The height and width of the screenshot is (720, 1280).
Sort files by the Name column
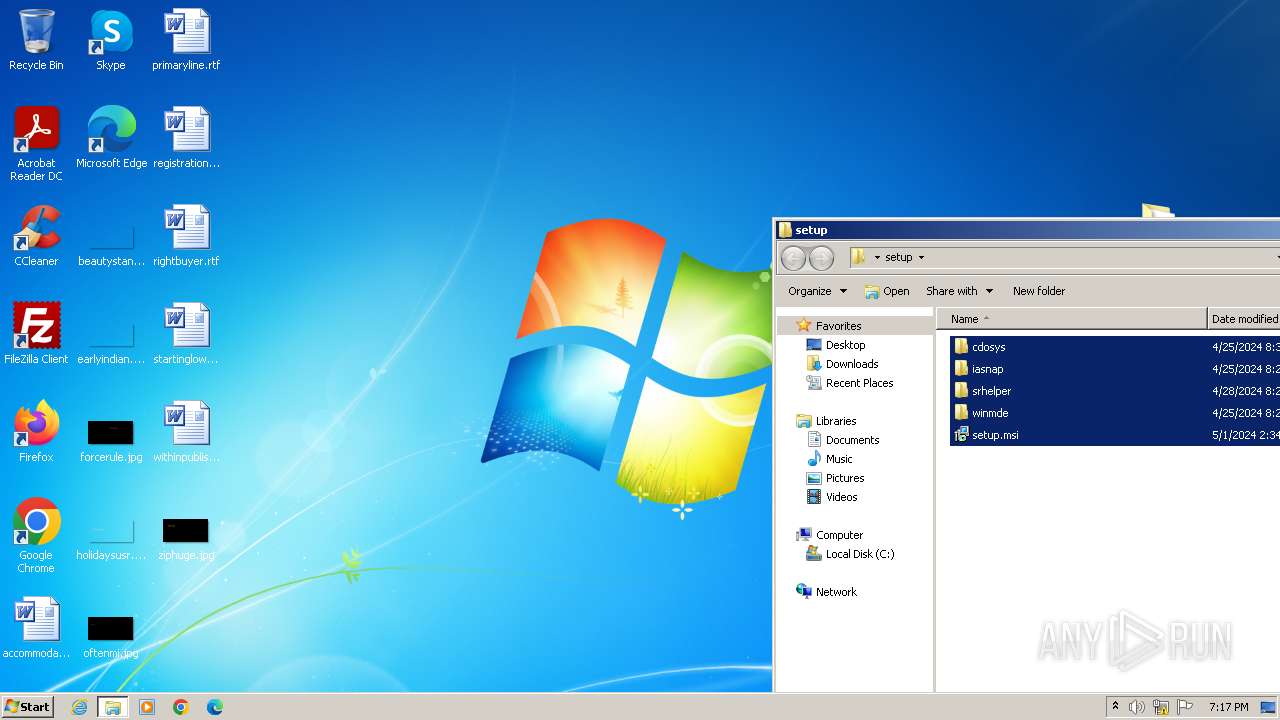click(1072, 319)
